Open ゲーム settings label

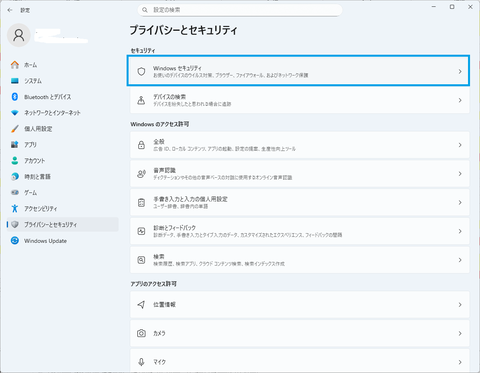pos(30,193)
